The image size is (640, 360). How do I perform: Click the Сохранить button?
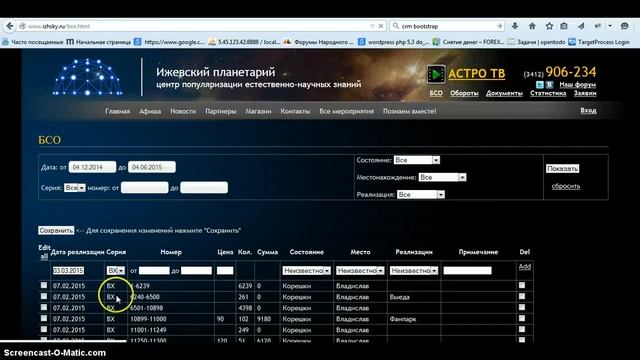point(56,230)
